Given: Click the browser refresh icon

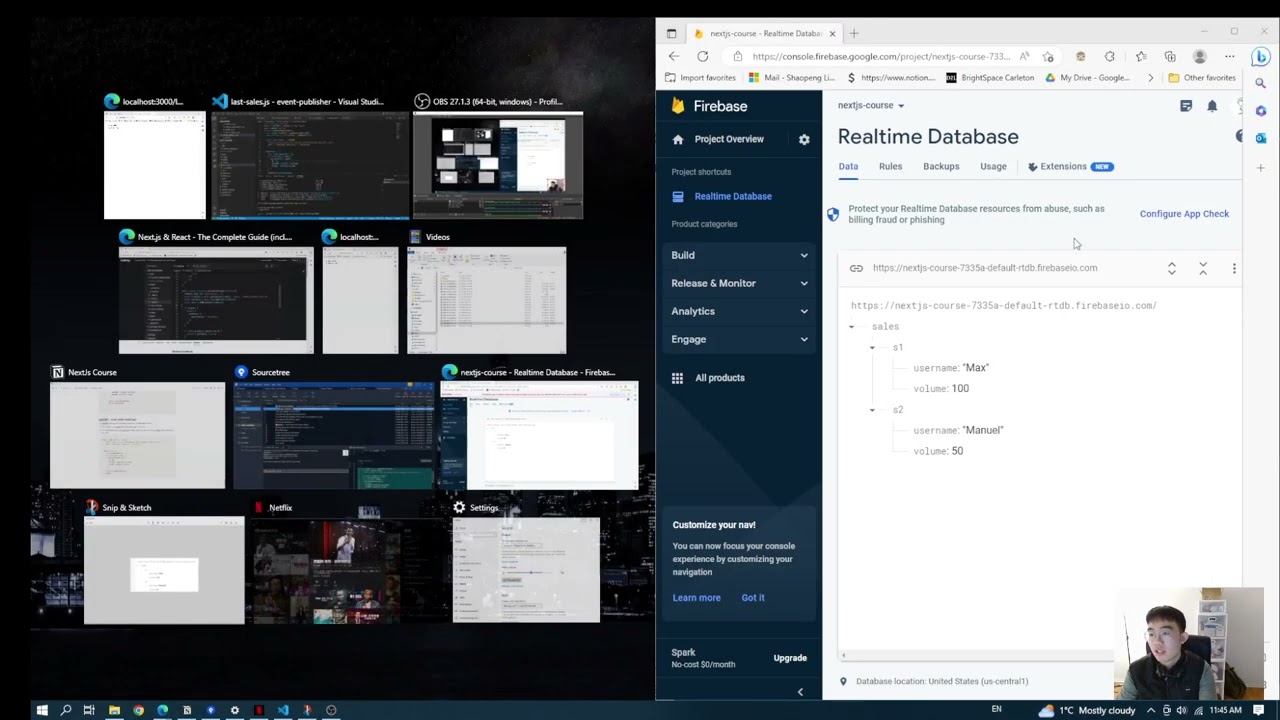Looking at the screenshot, I should [703, 57].
